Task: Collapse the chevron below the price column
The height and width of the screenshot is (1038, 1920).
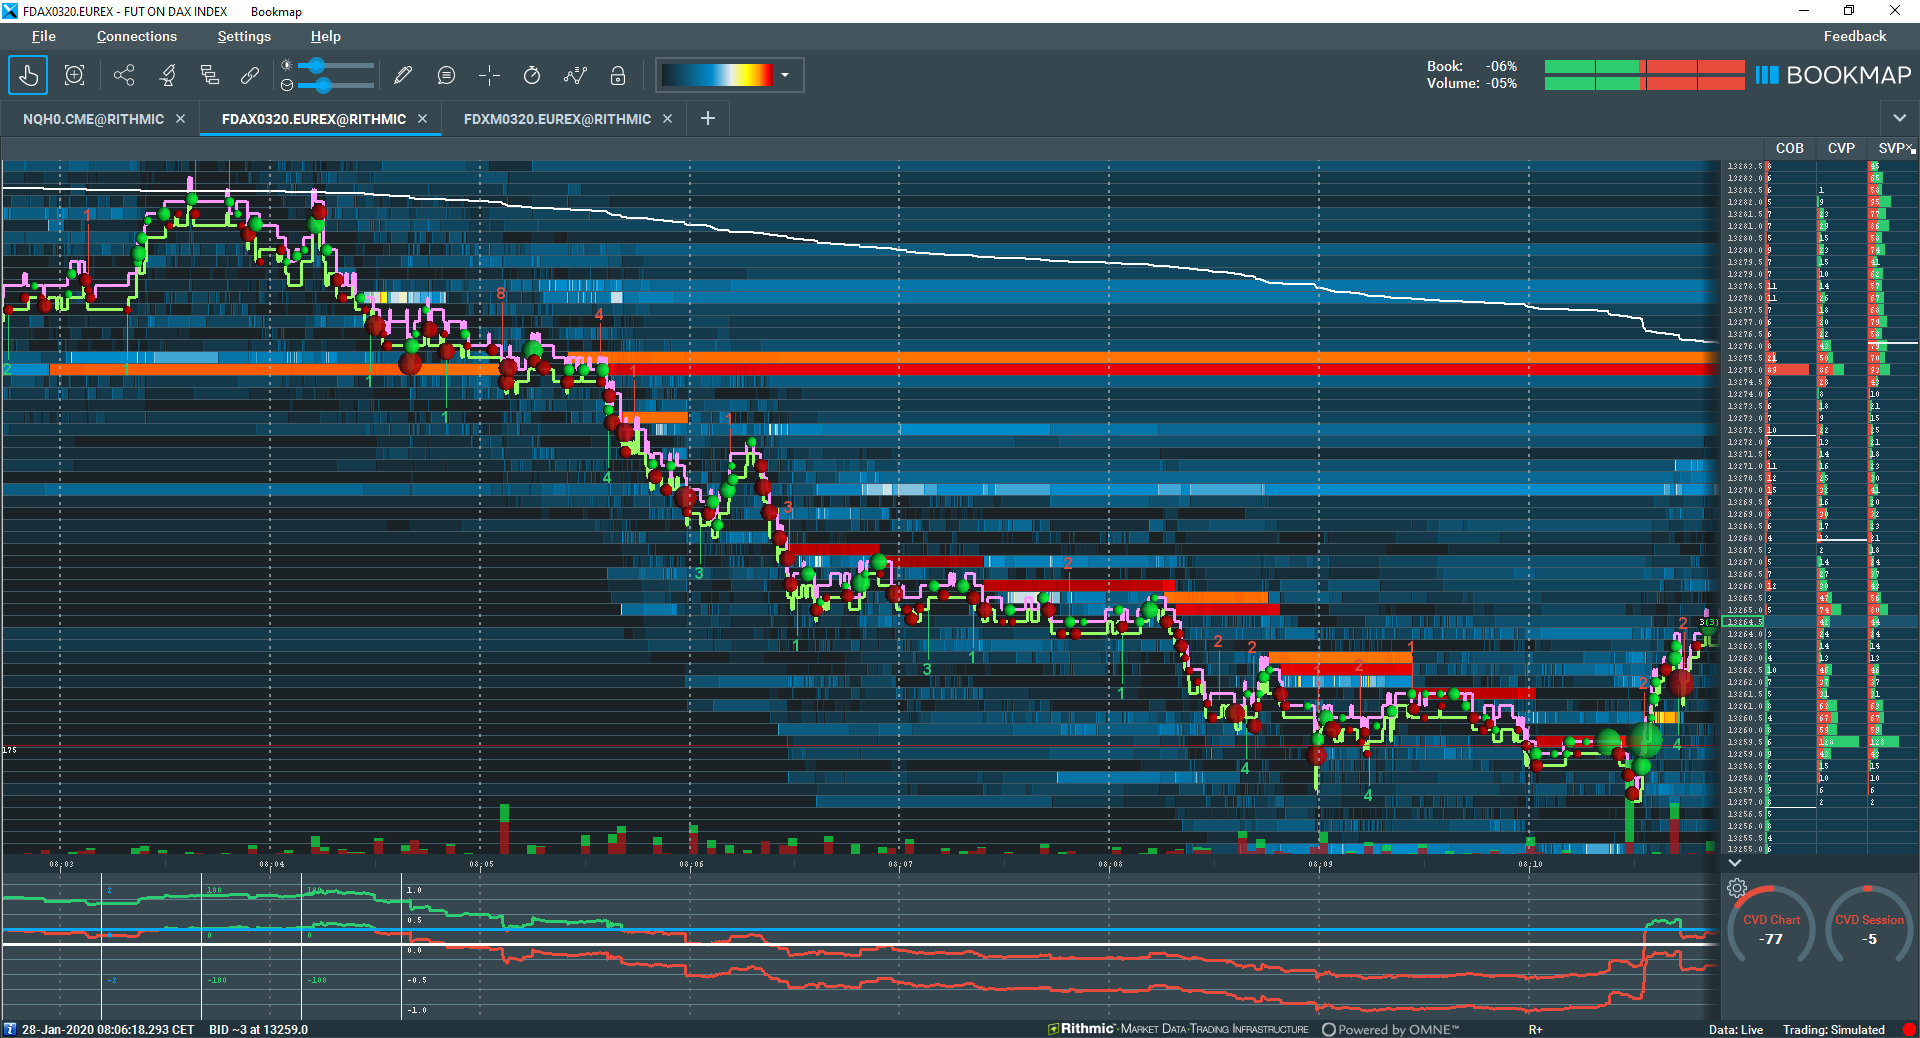Action: tap(1735, 862)
